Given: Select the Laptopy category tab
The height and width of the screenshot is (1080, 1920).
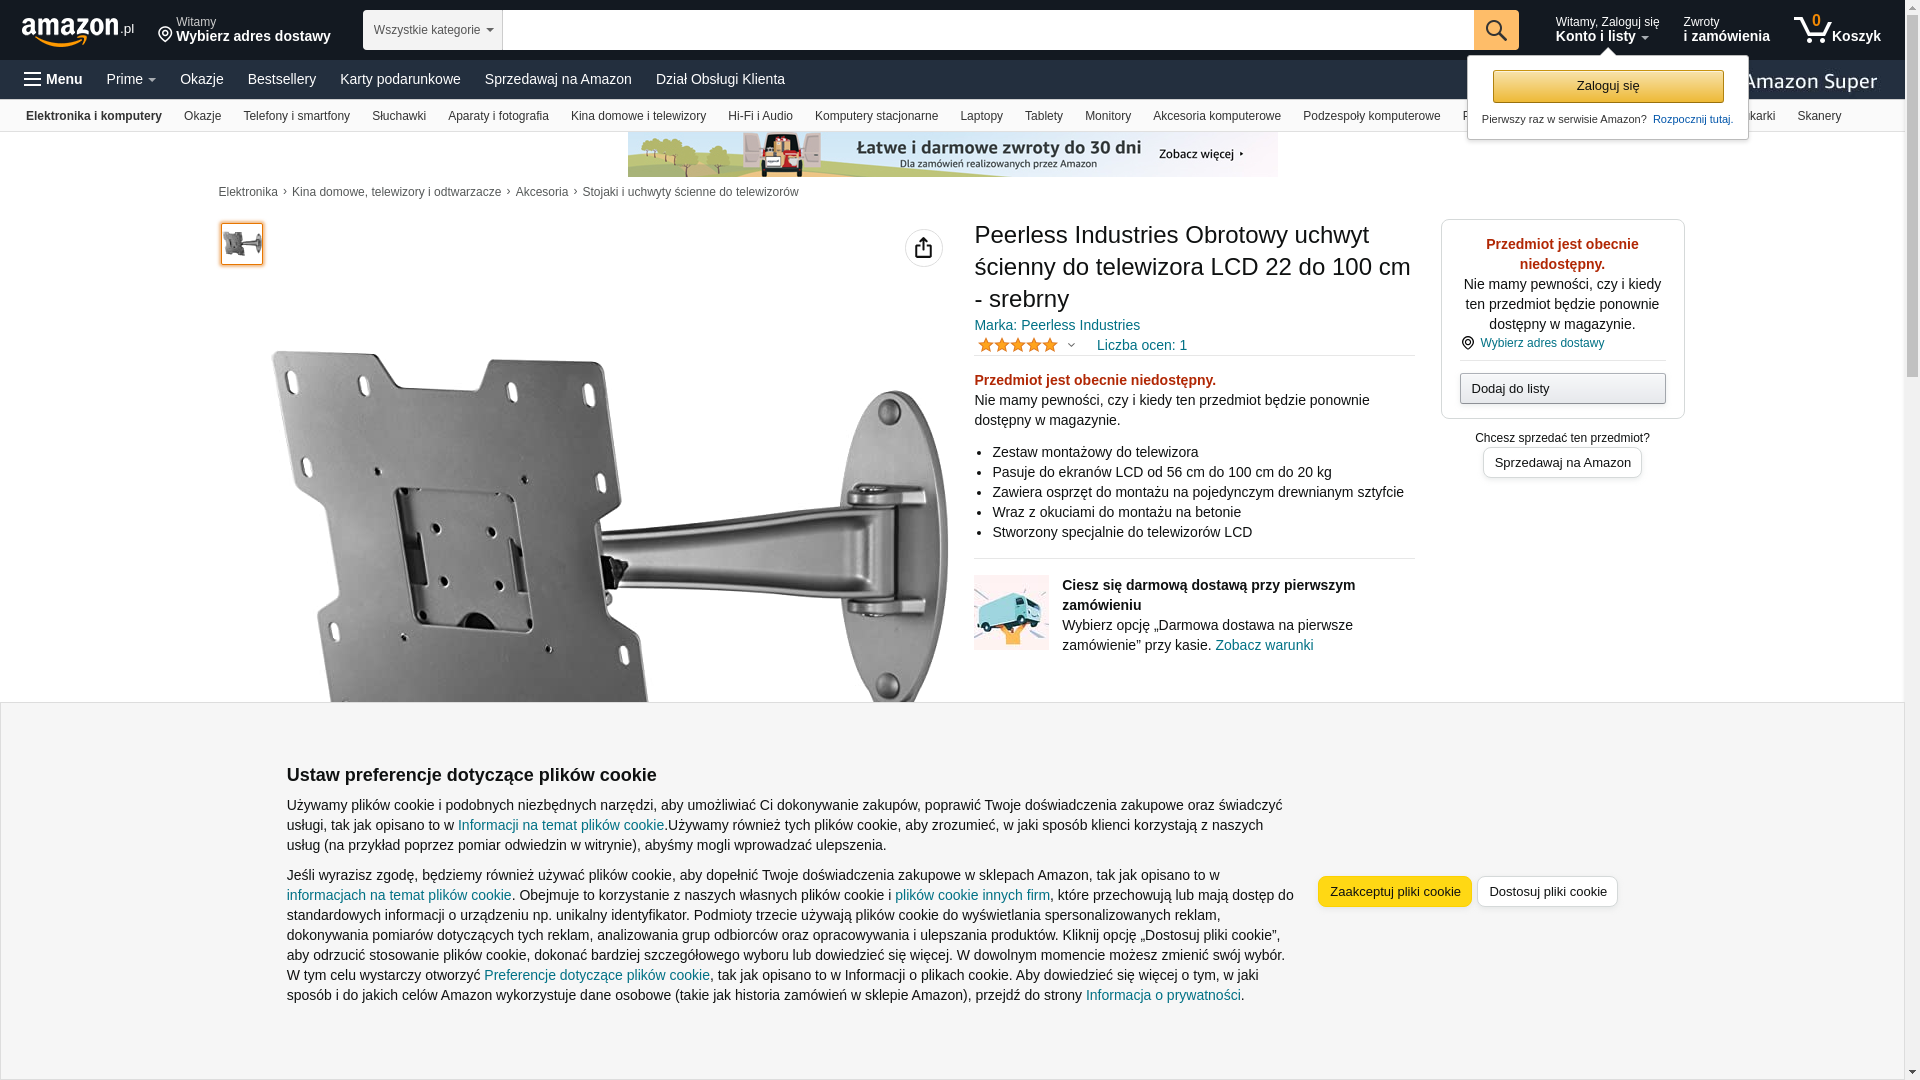Looking at the screenshot, I should [981, 116].
